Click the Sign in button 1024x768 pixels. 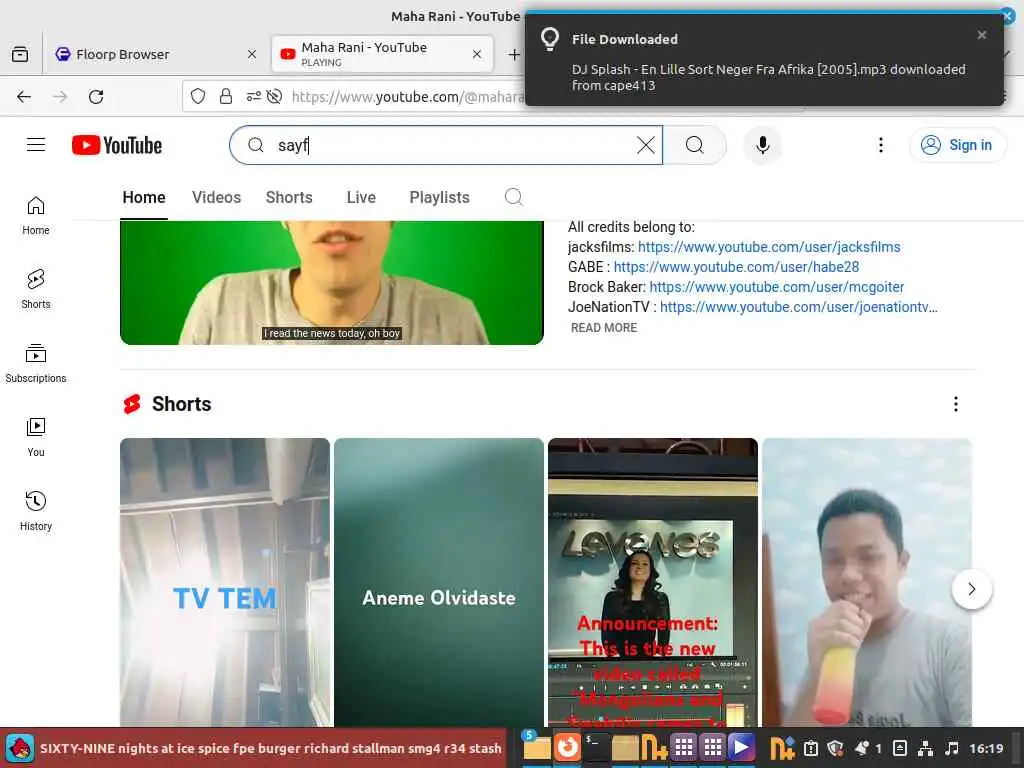pyautogui.click(x=957, y=145)
